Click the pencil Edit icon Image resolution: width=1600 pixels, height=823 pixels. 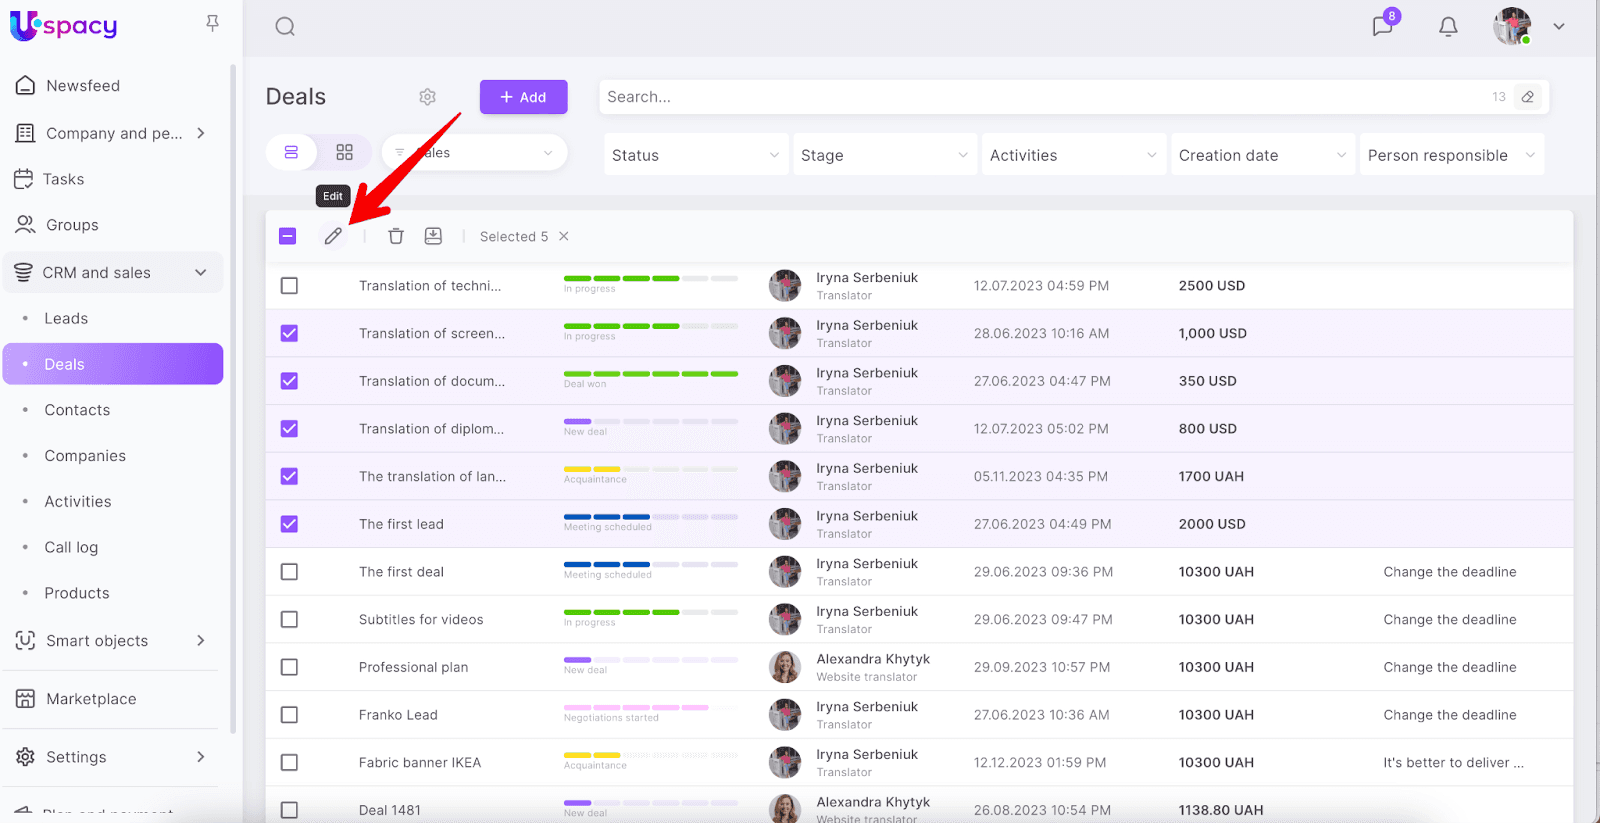(x=333, y=236)
